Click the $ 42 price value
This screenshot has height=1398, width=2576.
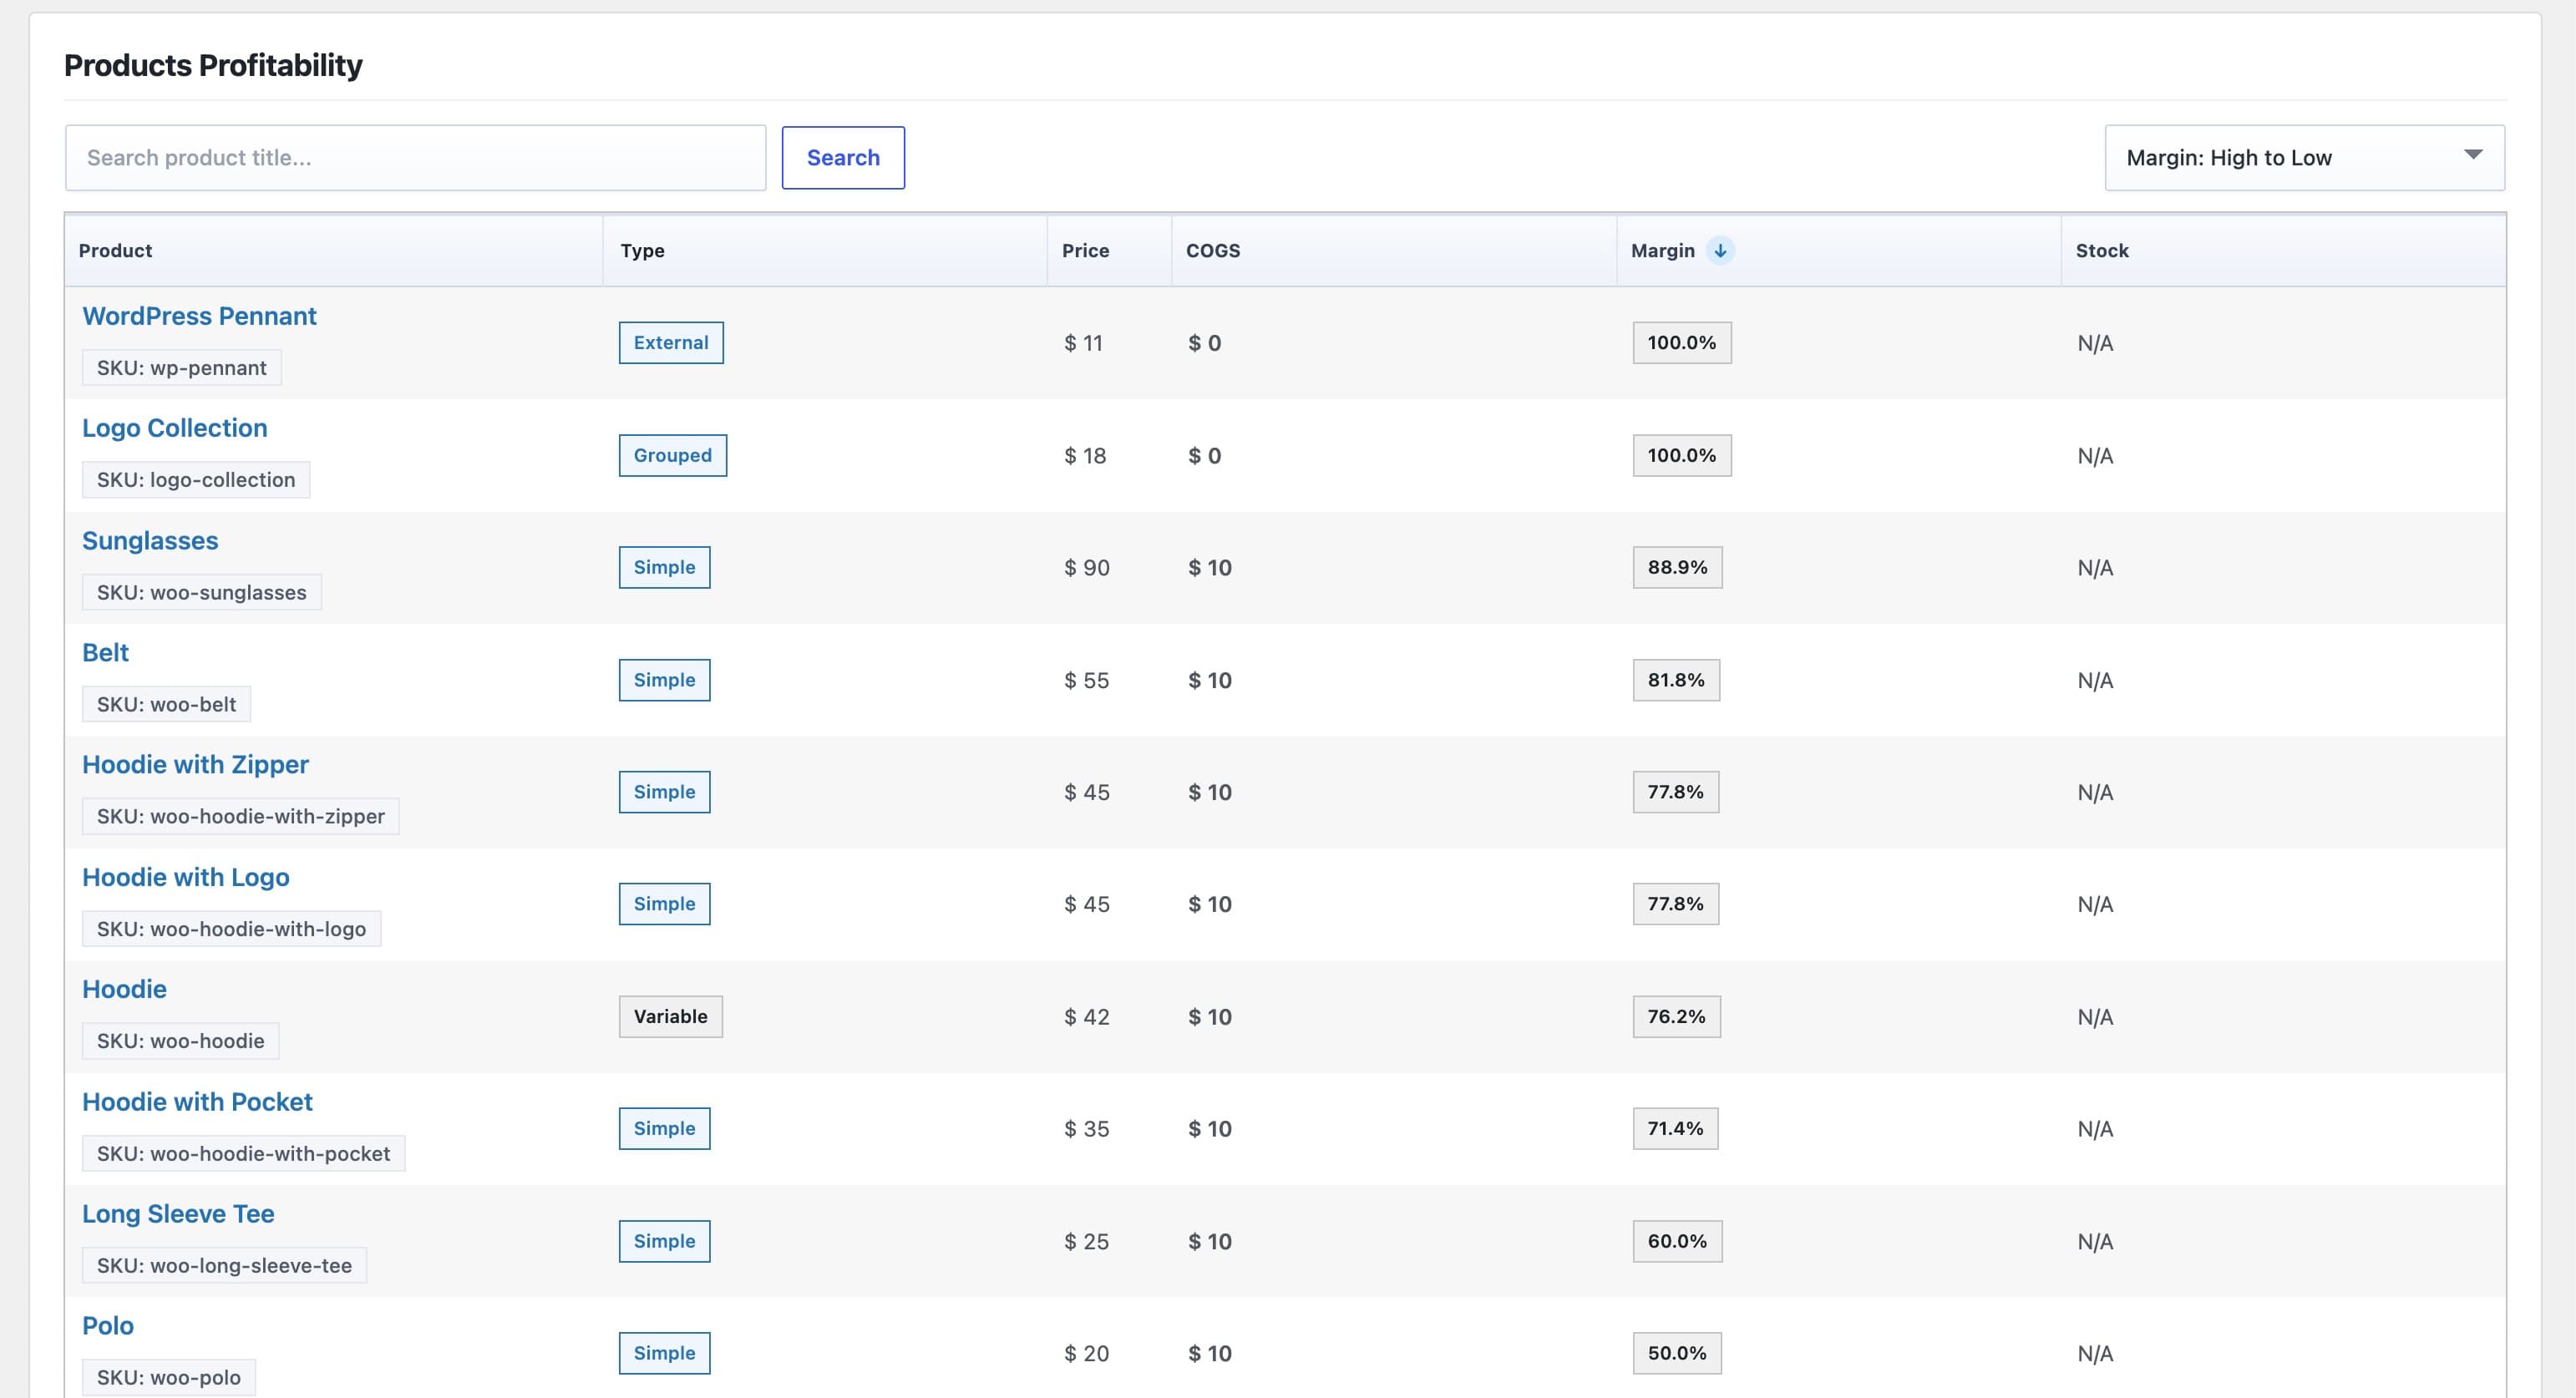[x=1087, y=1017]
